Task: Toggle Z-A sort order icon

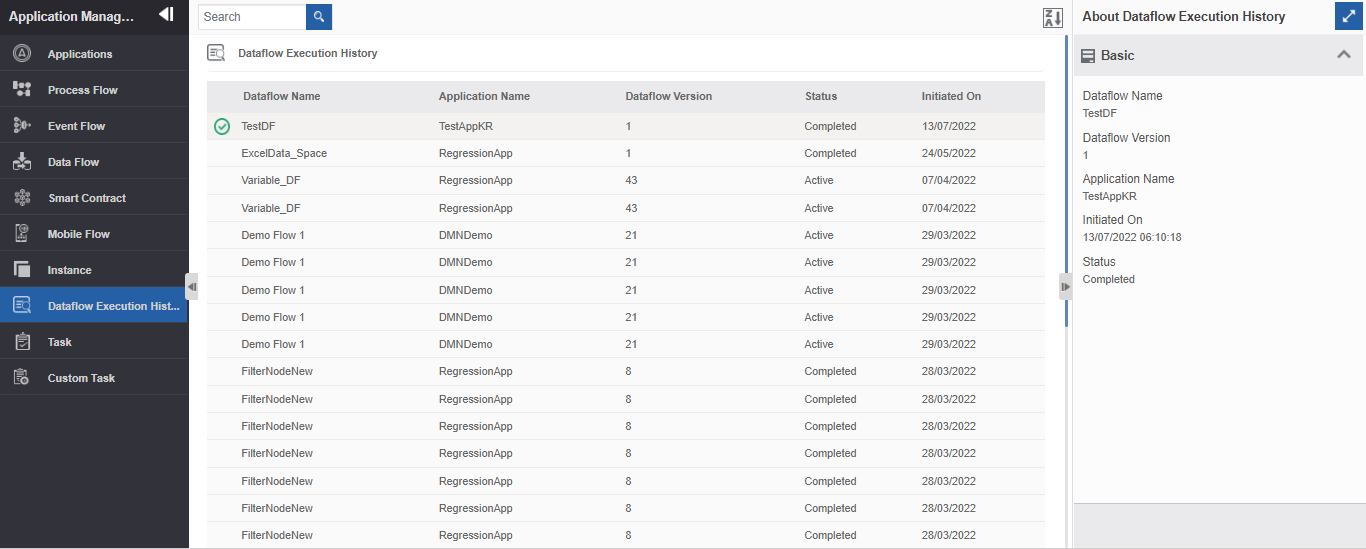Action: pos(1053,18)
